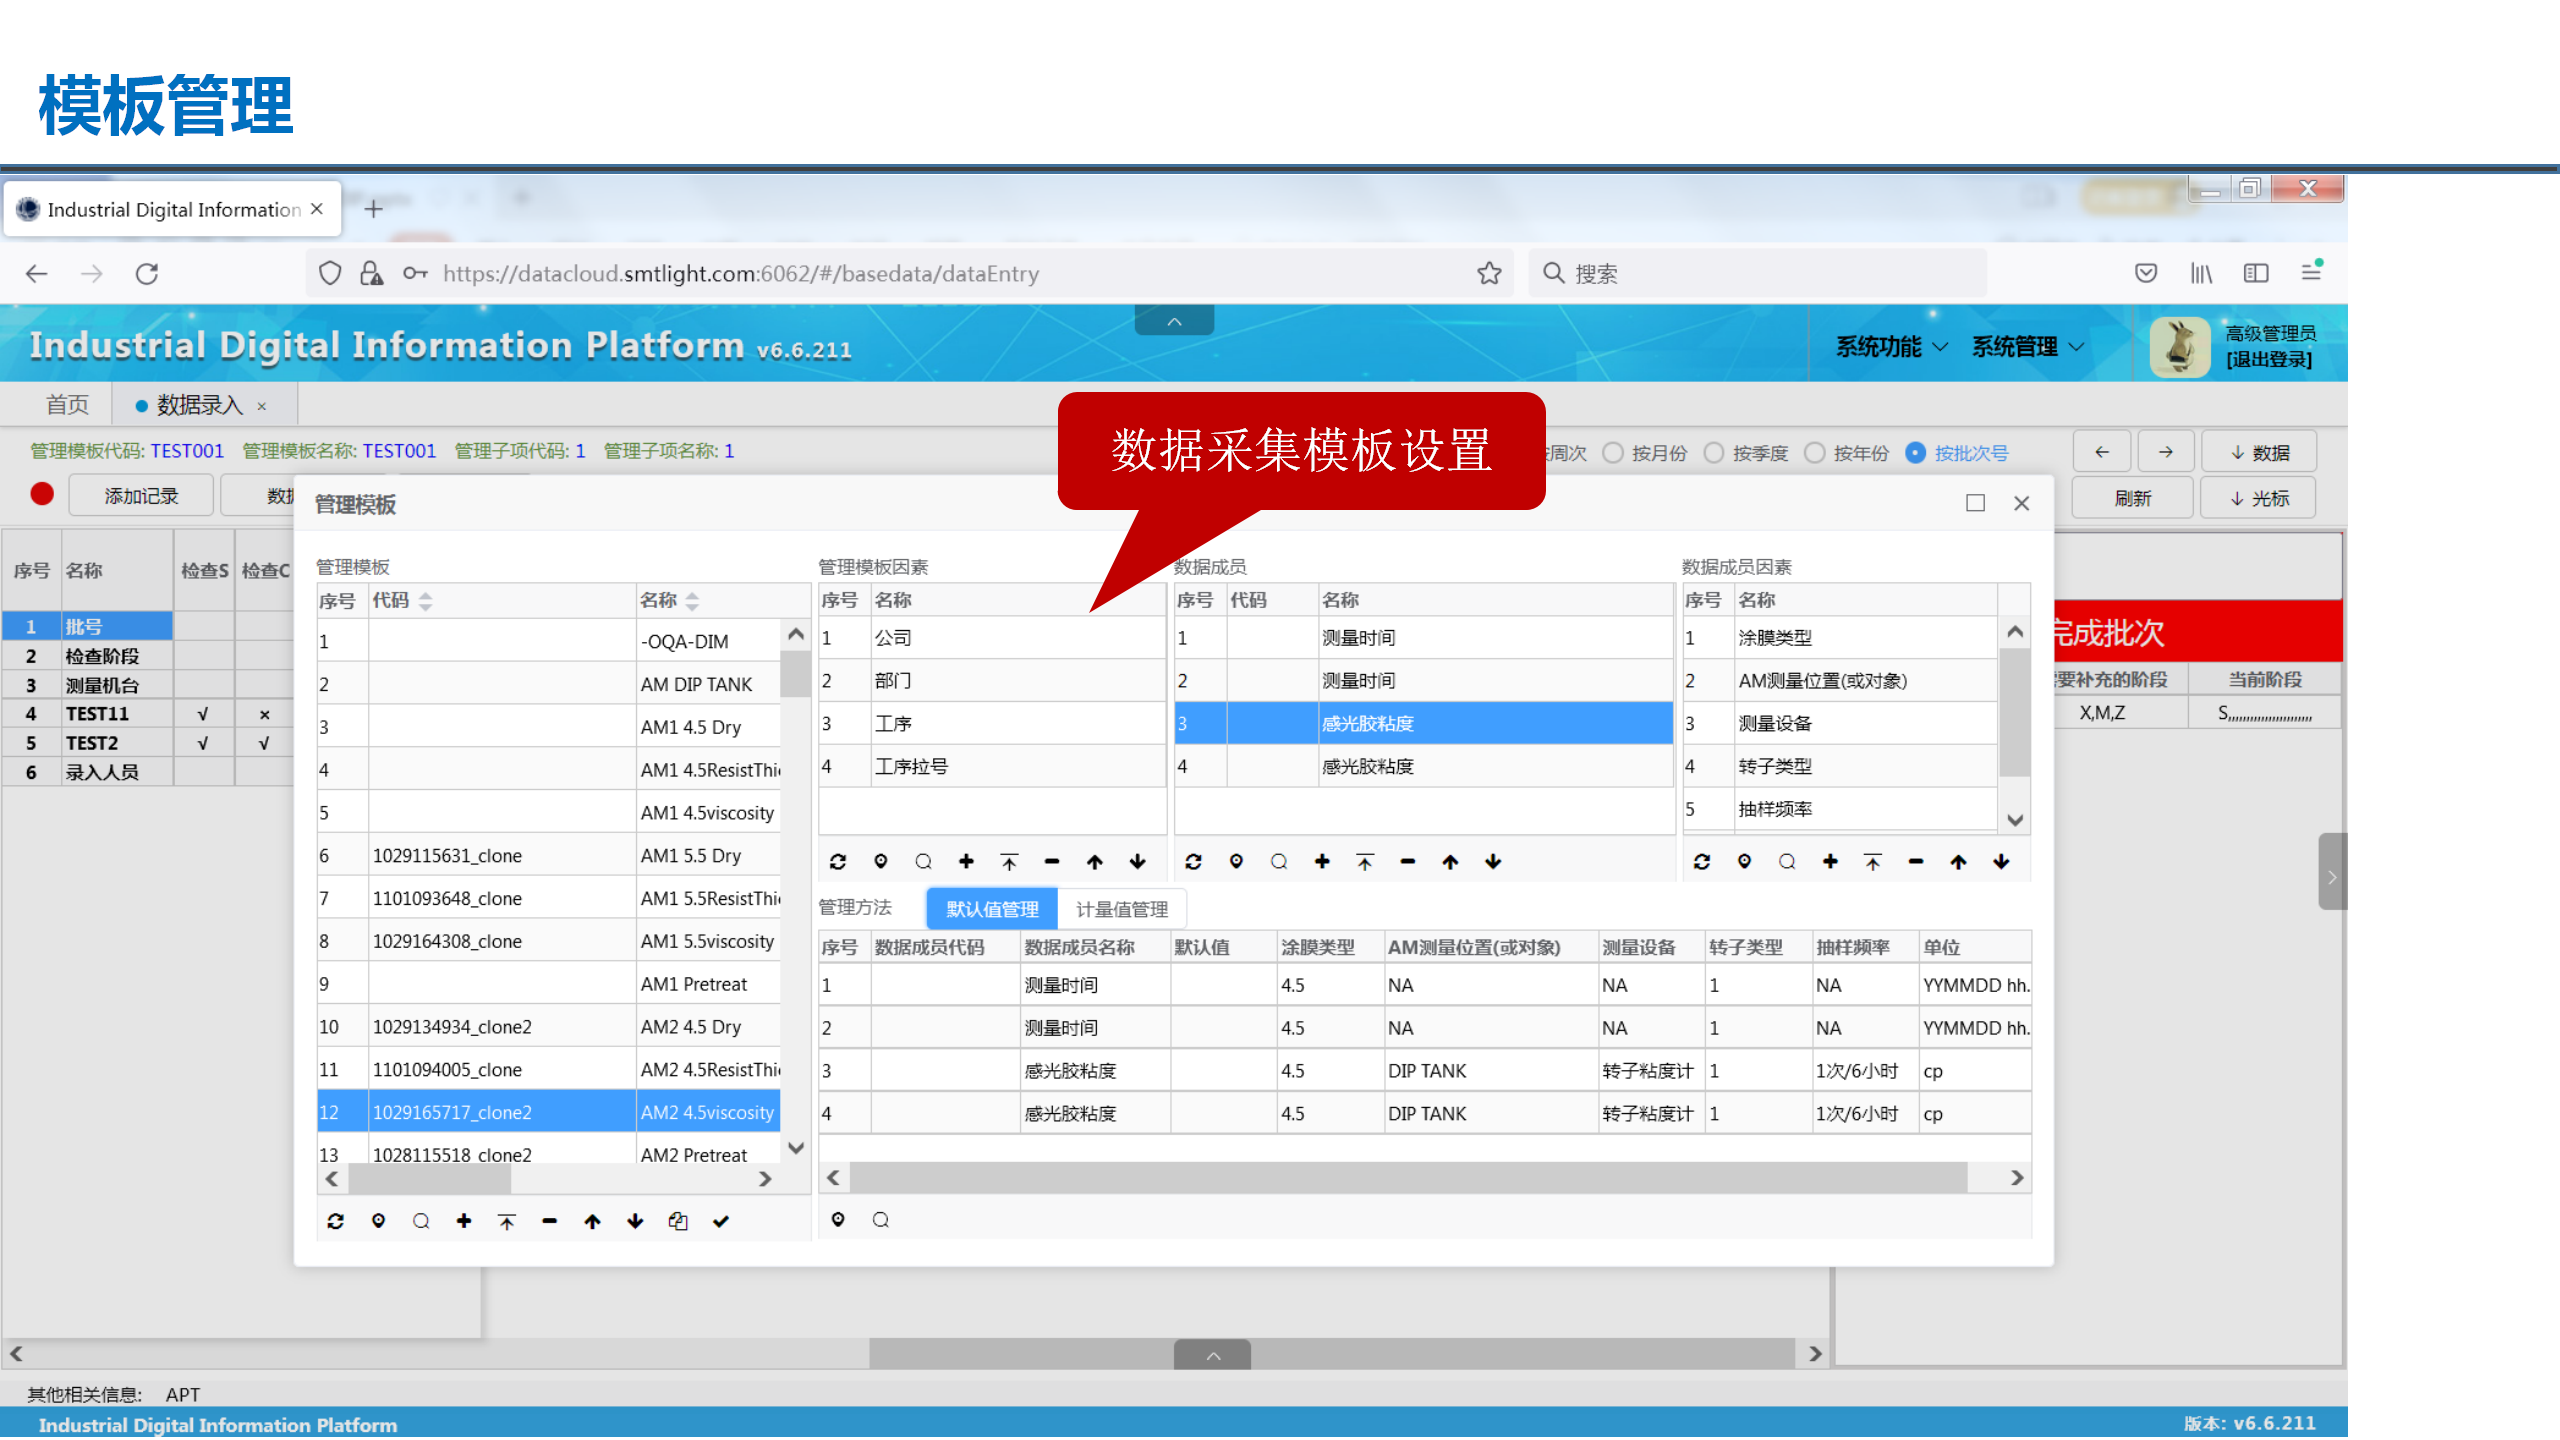Open the 首页 tab
2560x1440 pixels.
coord(67,405)
